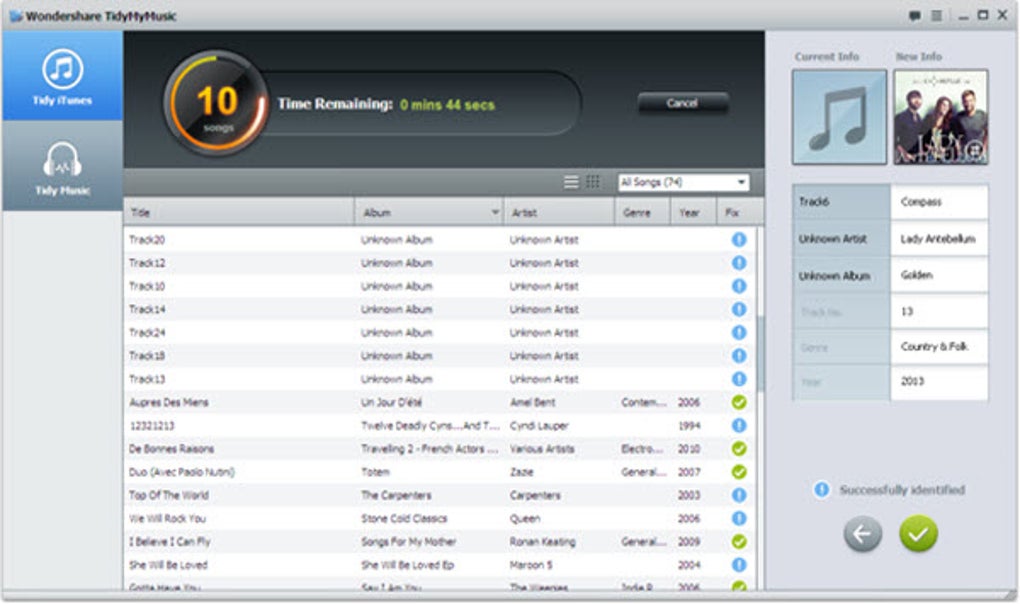Click the Stone Cold Classics album cell
This screenshot has width=1020, height=604.
pos(404,519)
